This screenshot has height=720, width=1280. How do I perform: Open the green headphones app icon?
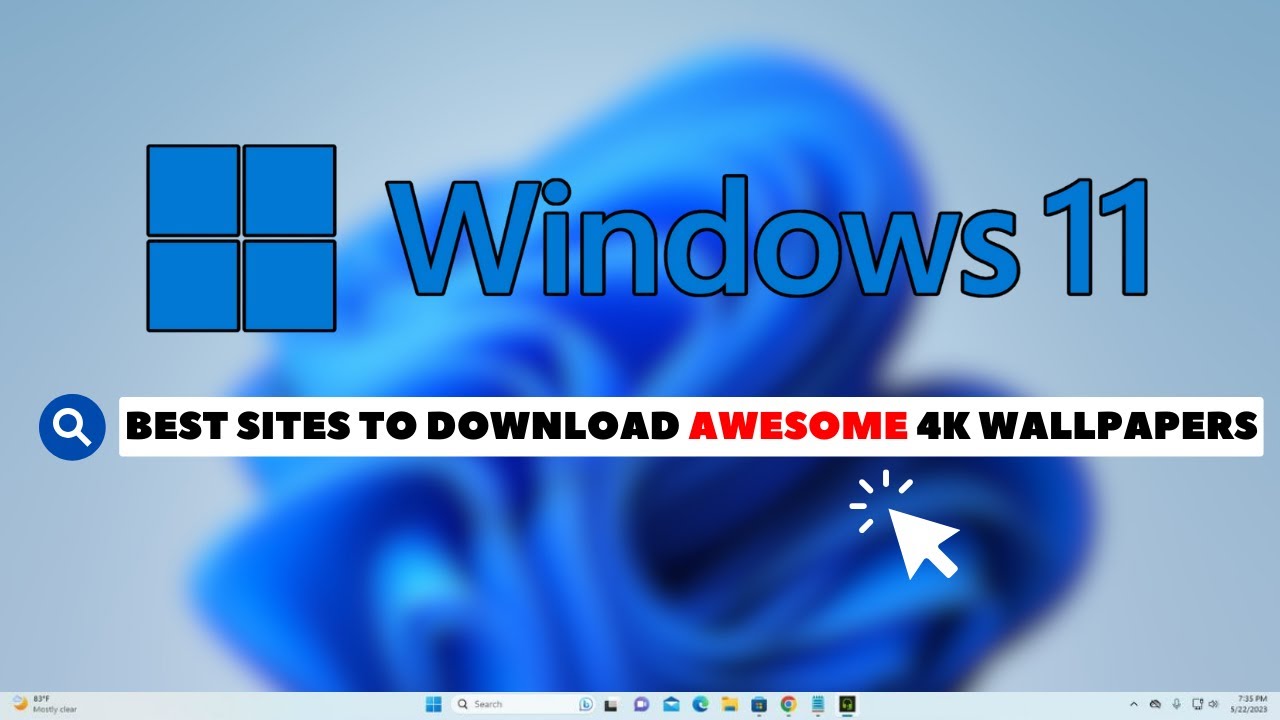tap(847, 704)
